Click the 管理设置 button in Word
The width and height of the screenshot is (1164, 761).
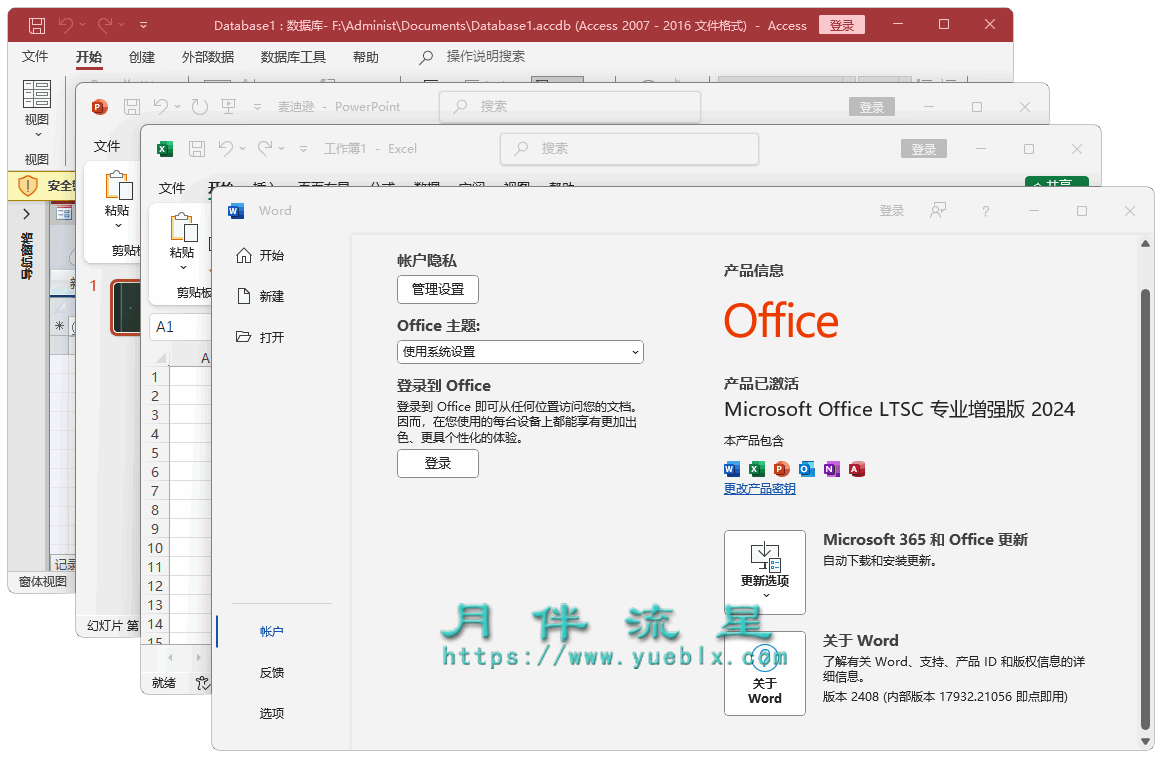point(438,290)
